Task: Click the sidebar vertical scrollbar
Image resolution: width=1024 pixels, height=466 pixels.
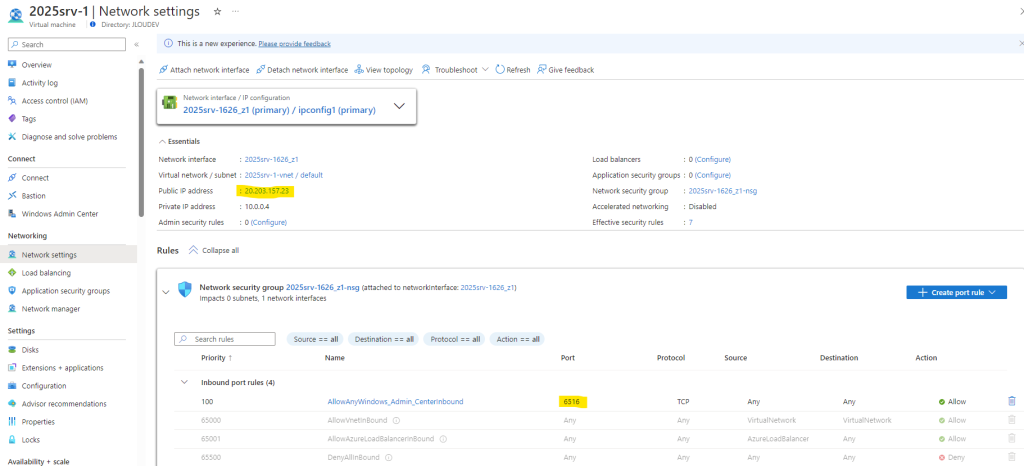Action: point(142,142)
